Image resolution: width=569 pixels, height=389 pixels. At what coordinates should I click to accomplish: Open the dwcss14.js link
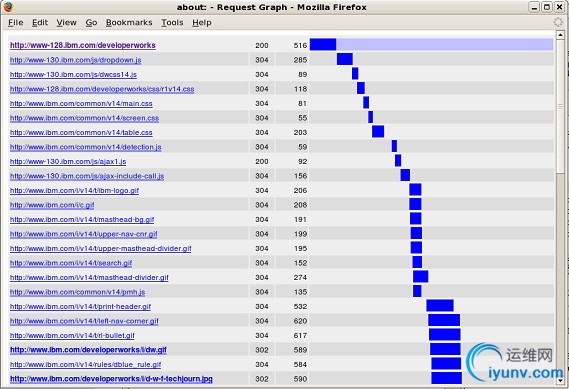pyautogui.click(x=73, y=74)
